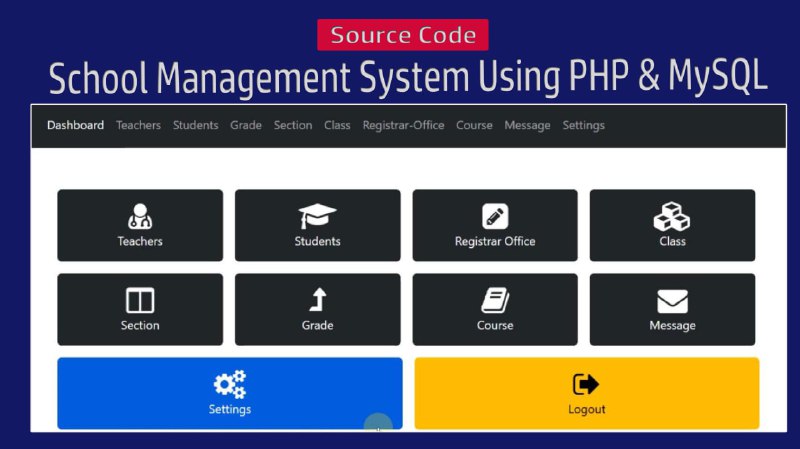Click the red Source Code button
800x449 pixels.
click(403, 35)
